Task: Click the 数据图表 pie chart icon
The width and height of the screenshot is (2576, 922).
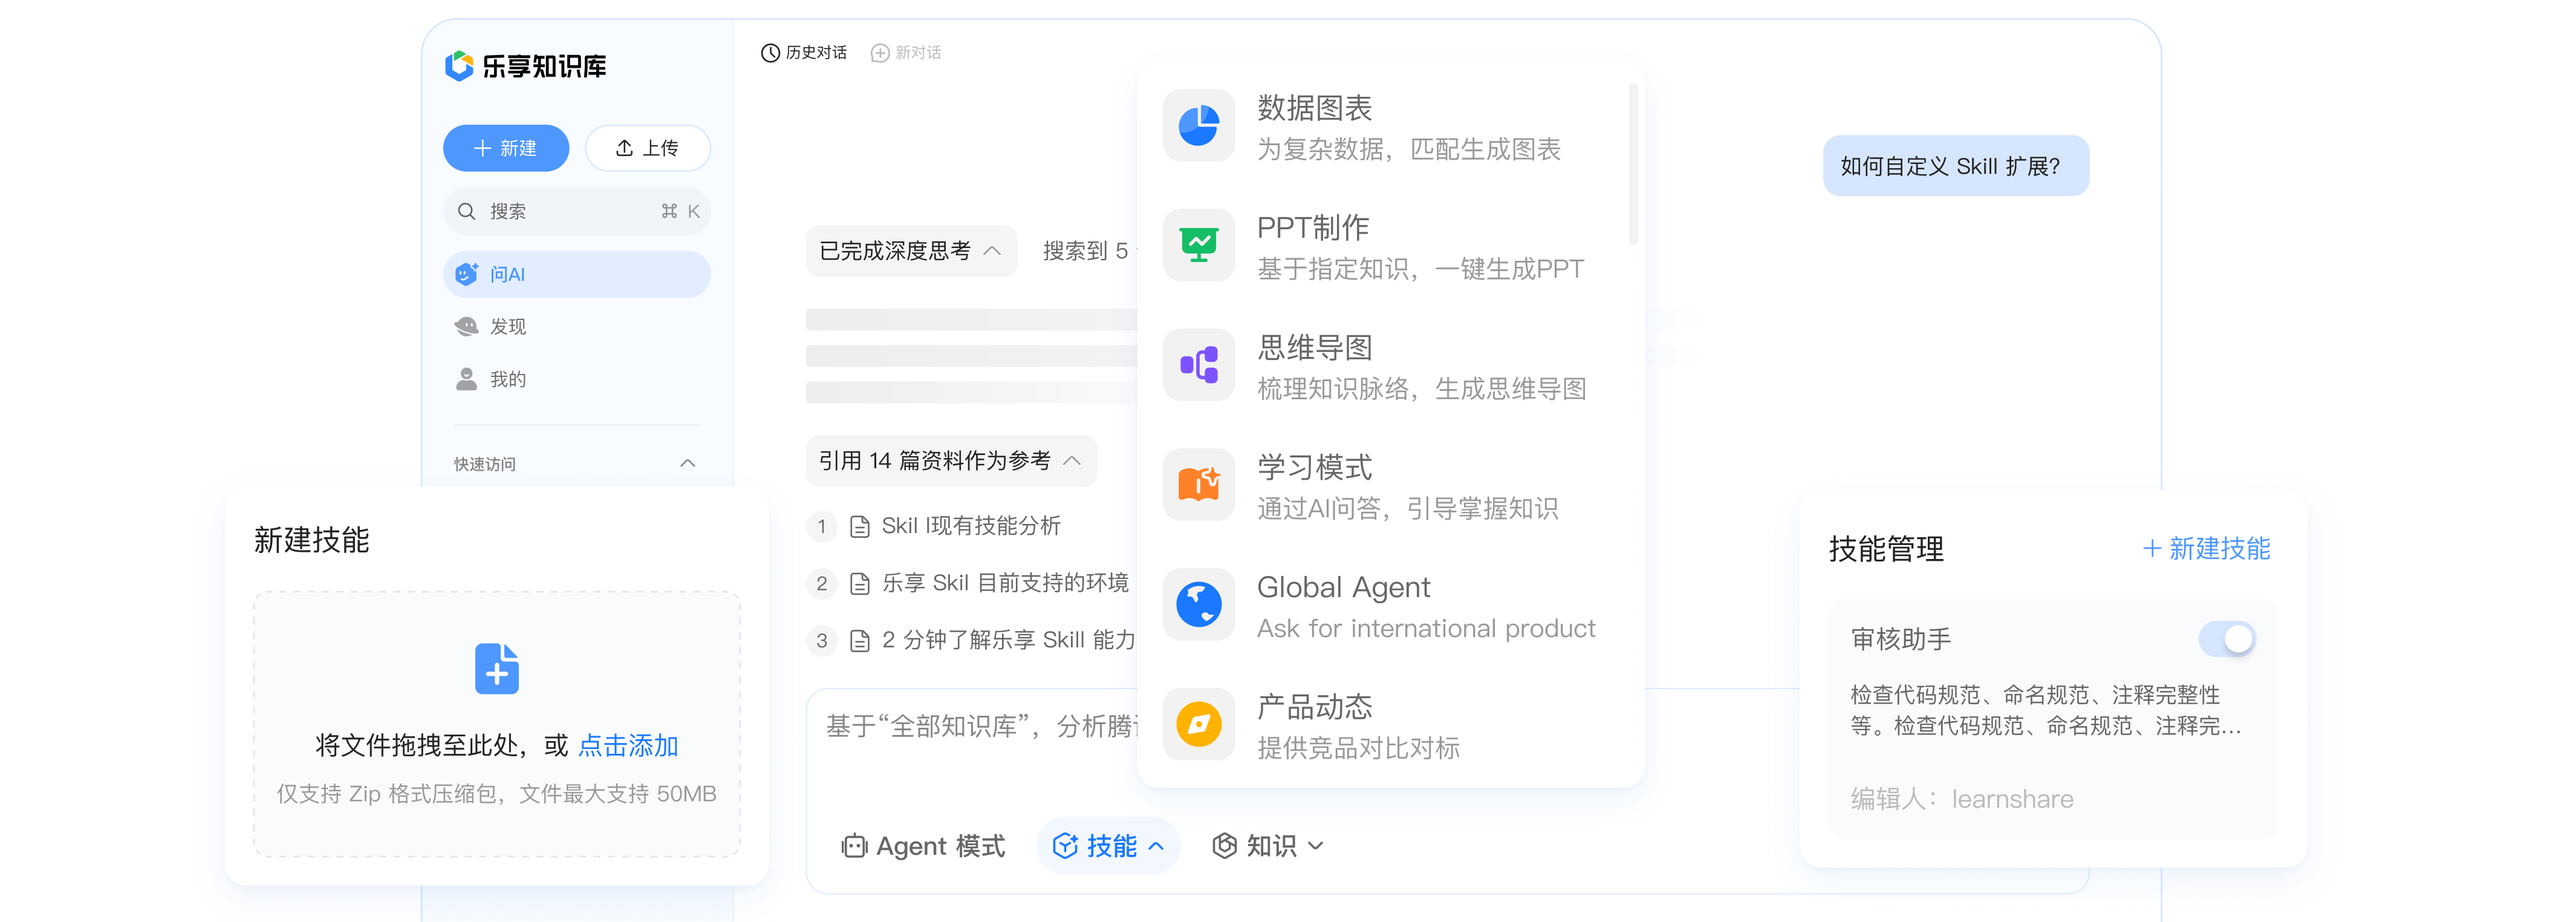Action: (1198, 126)
